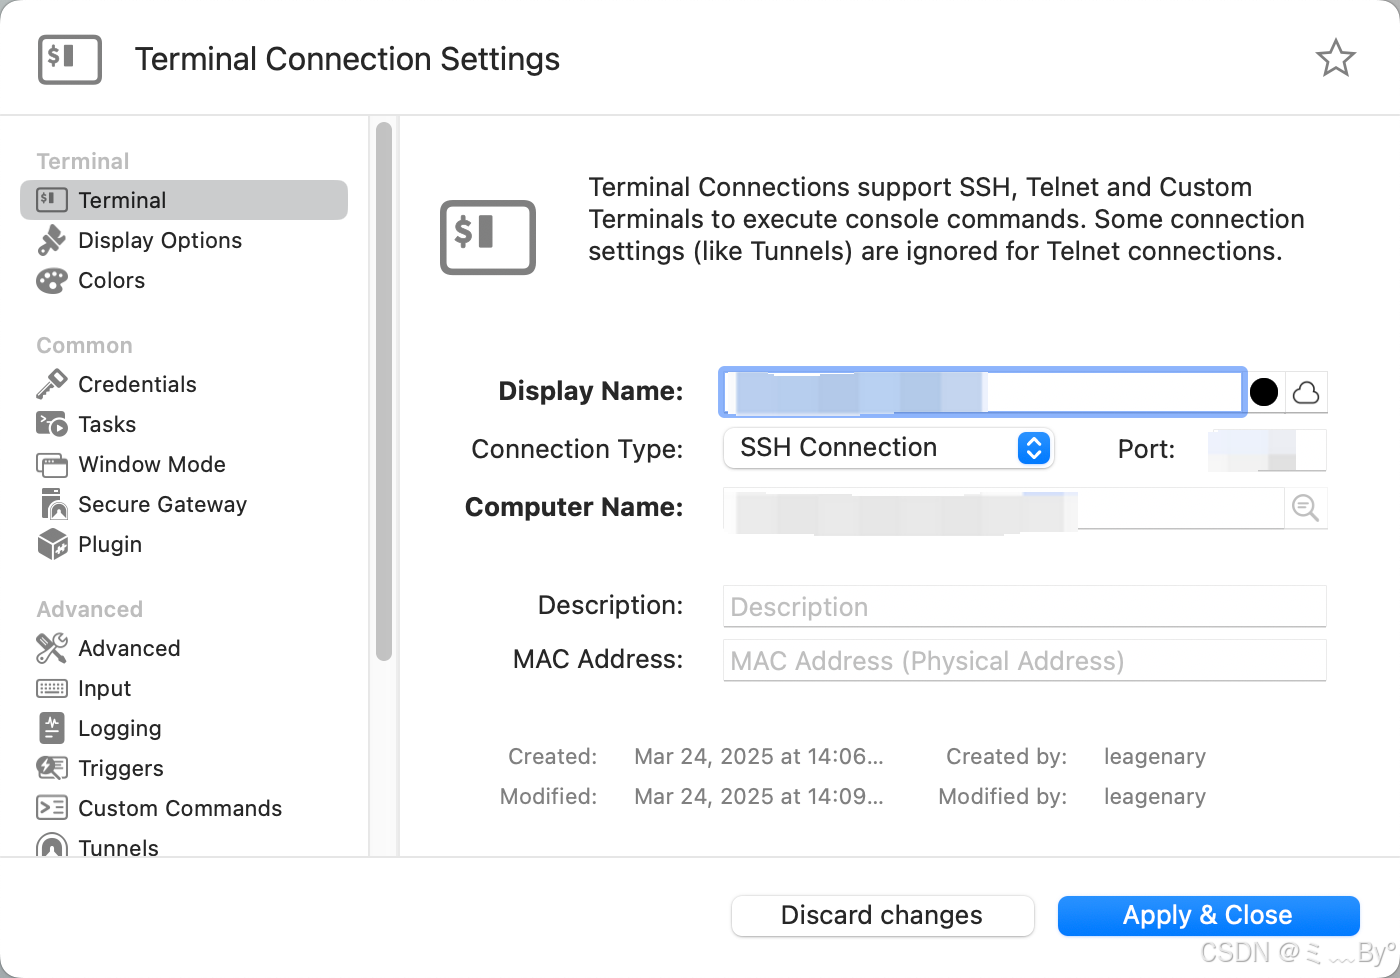1400x978 pixels.
Task: Toggle the favorite star for this connection
Action: pos(1337,58)
